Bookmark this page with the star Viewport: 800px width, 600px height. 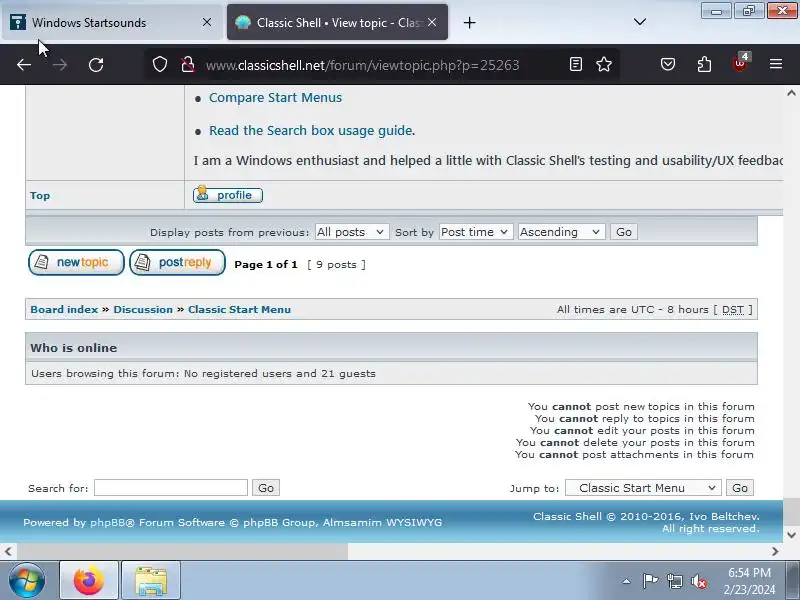pos(604,64)
